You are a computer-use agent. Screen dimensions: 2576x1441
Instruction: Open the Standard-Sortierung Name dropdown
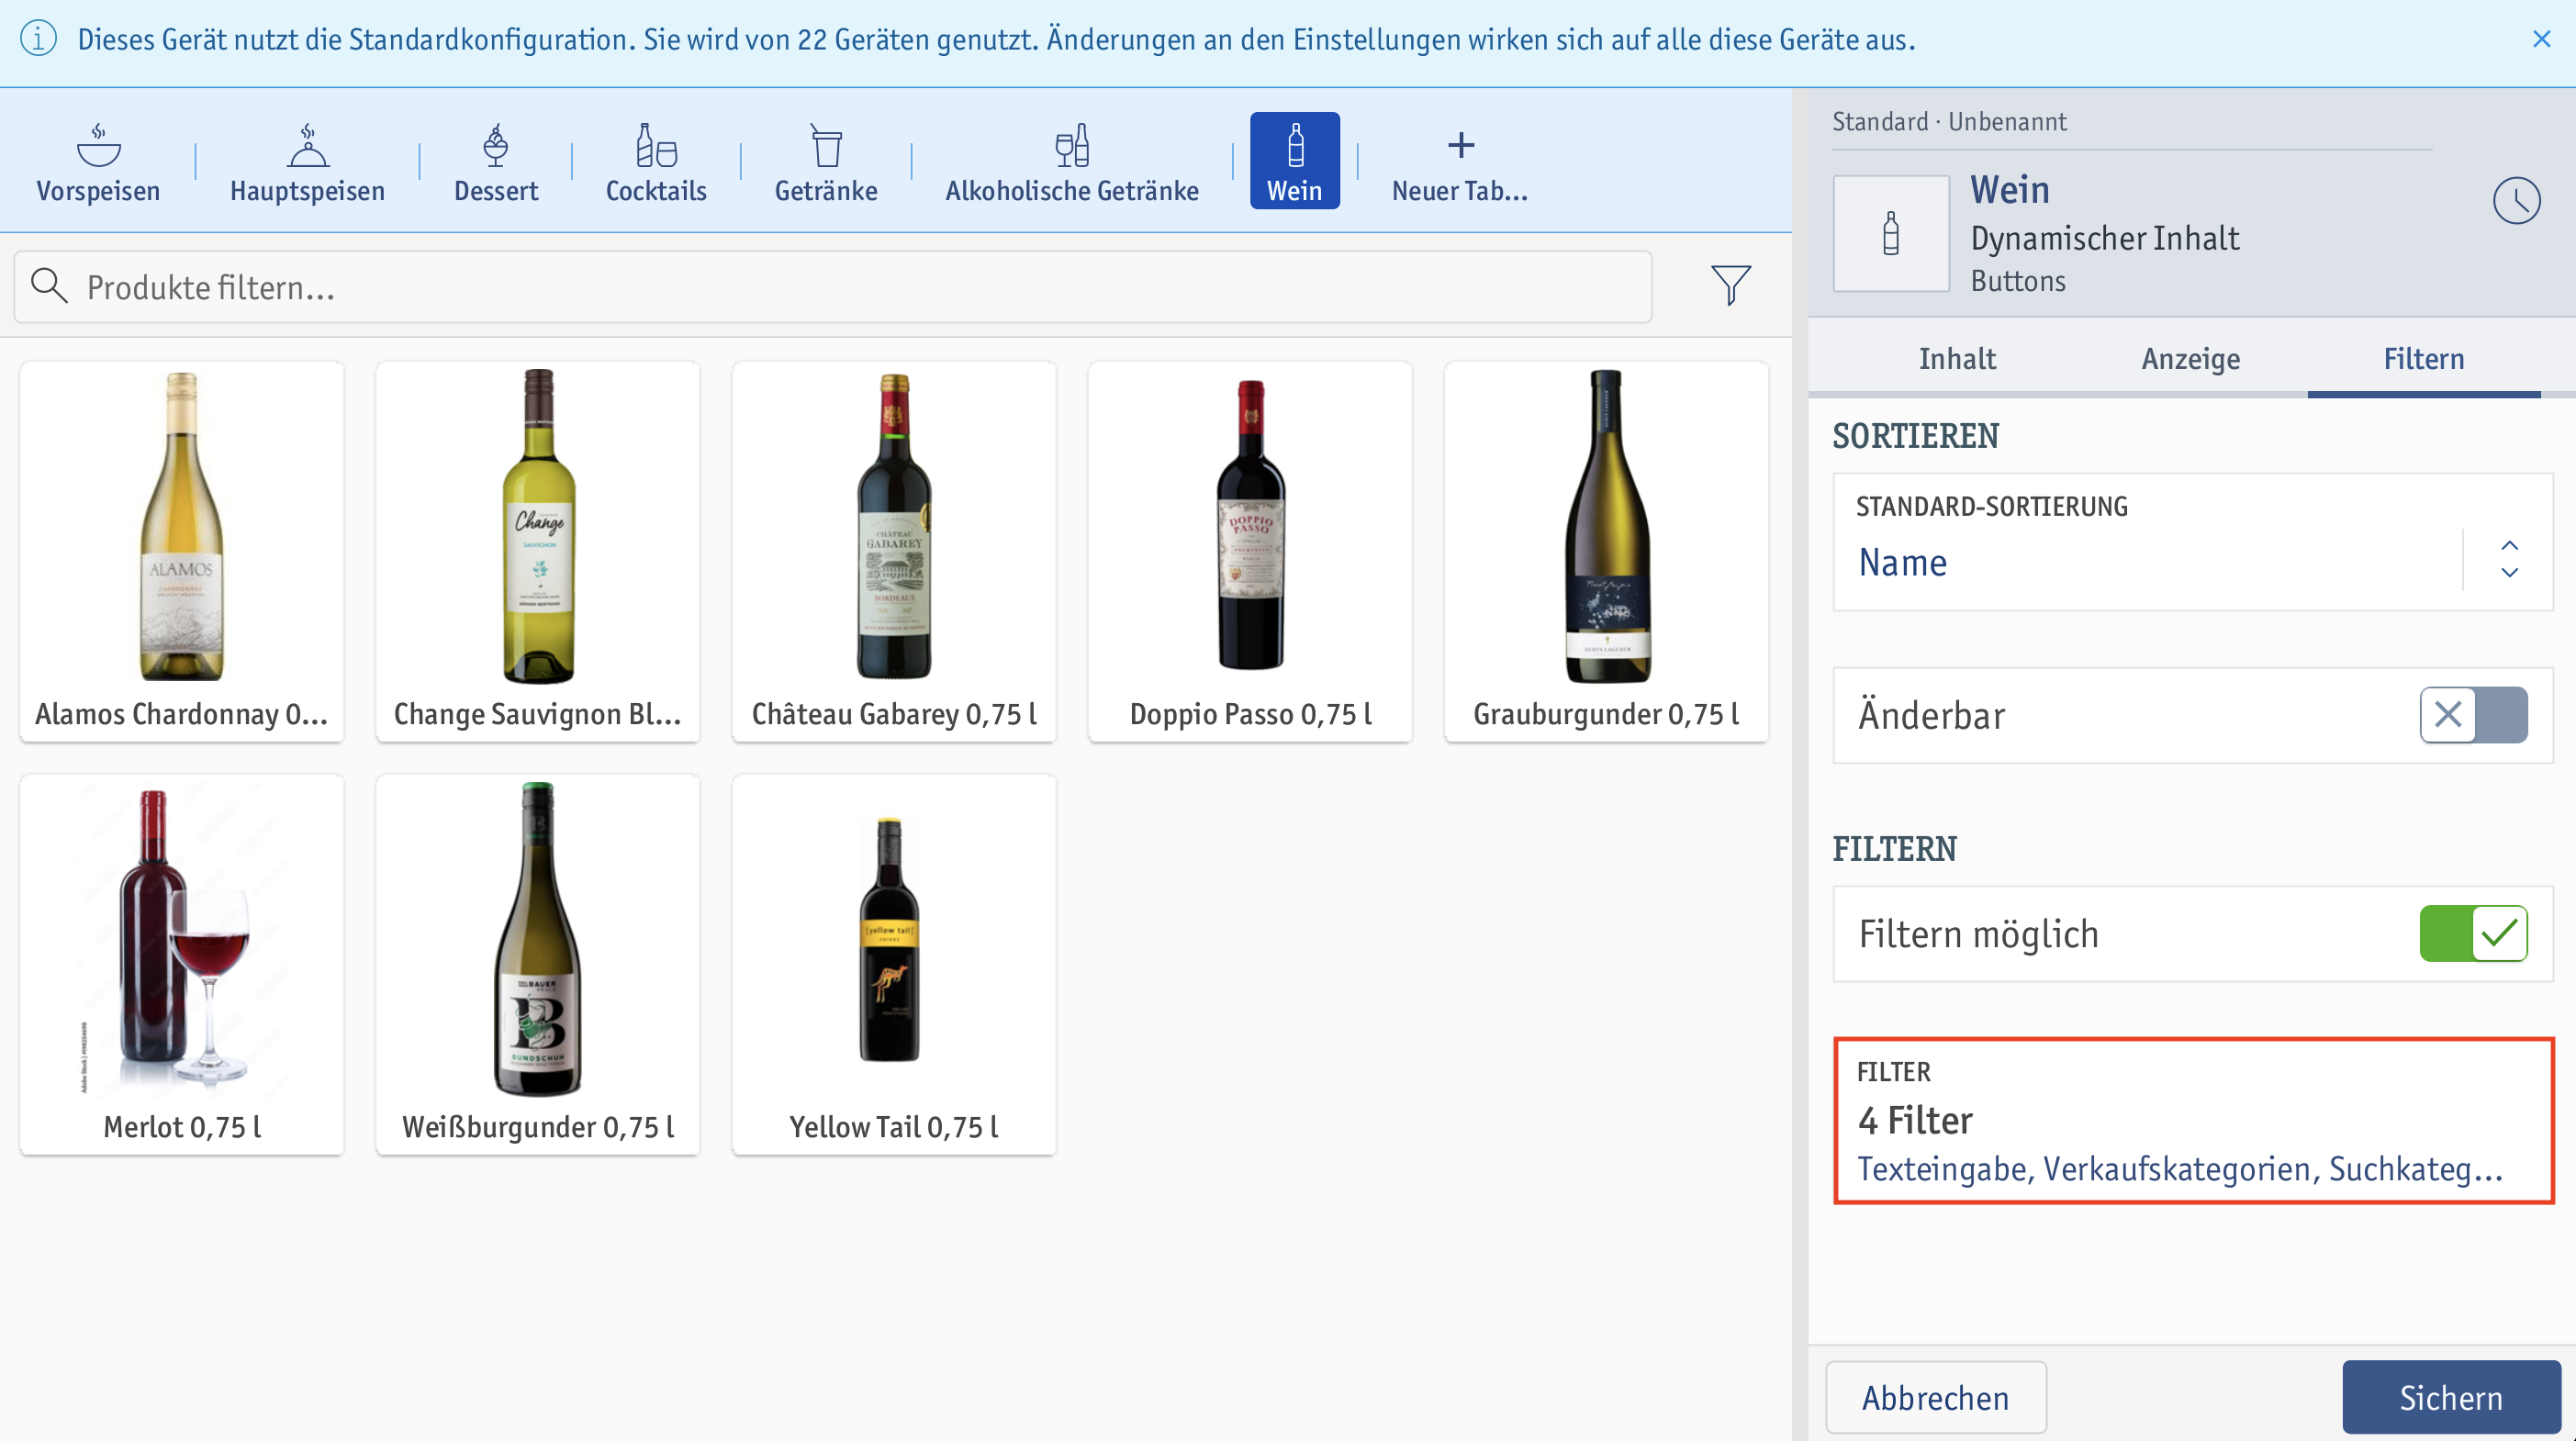tap(2193, 542)
